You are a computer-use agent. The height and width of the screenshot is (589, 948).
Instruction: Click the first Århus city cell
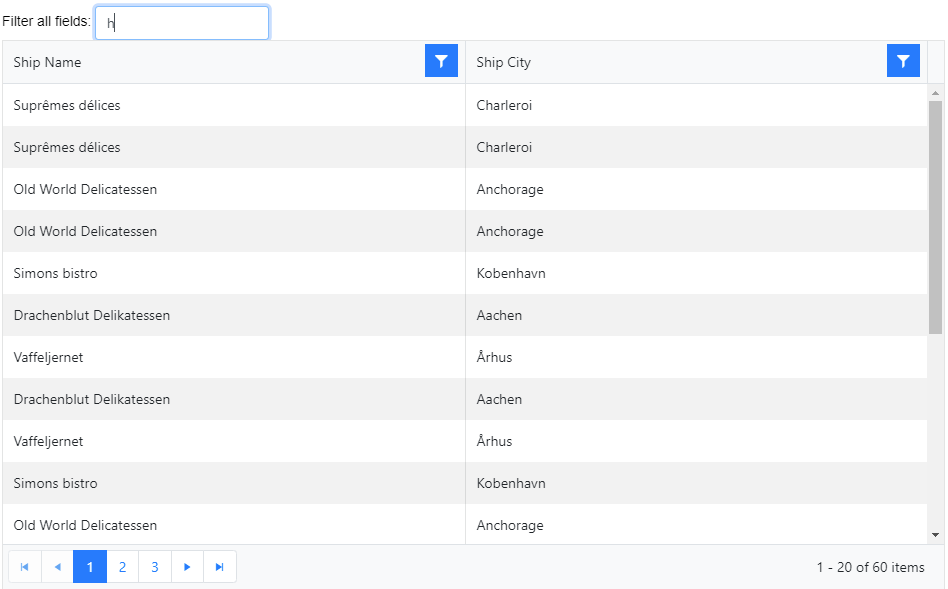(494, 357)
